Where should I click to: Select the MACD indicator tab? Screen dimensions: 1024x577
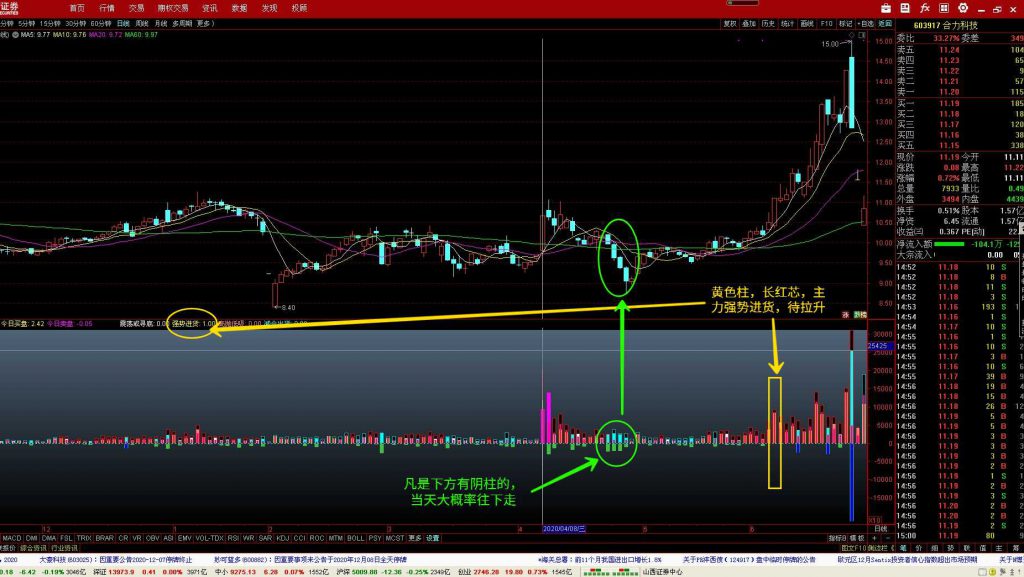click(x=10, y=538)
